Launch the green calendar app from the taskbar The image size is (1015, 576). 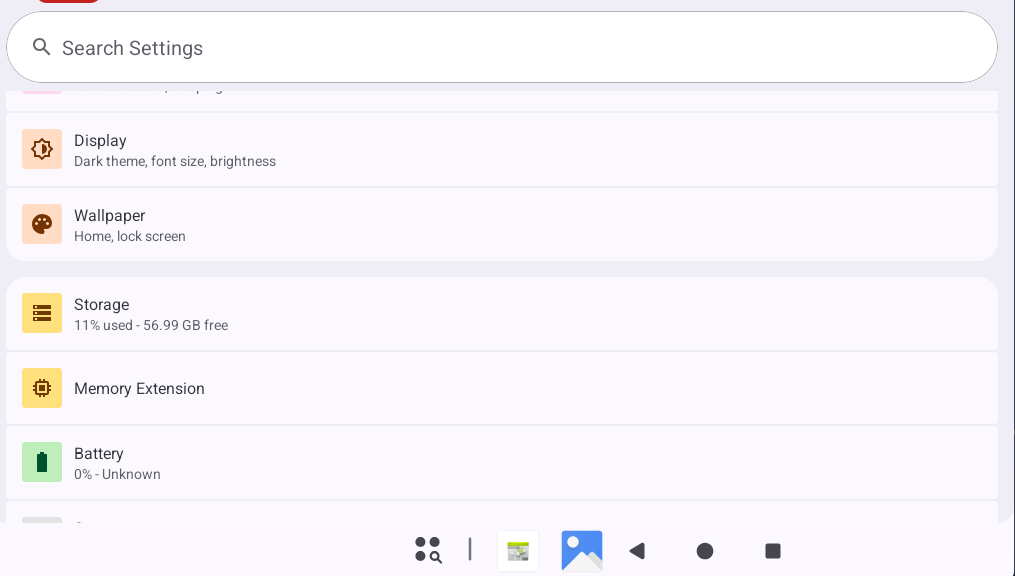[x=518, y=551]
